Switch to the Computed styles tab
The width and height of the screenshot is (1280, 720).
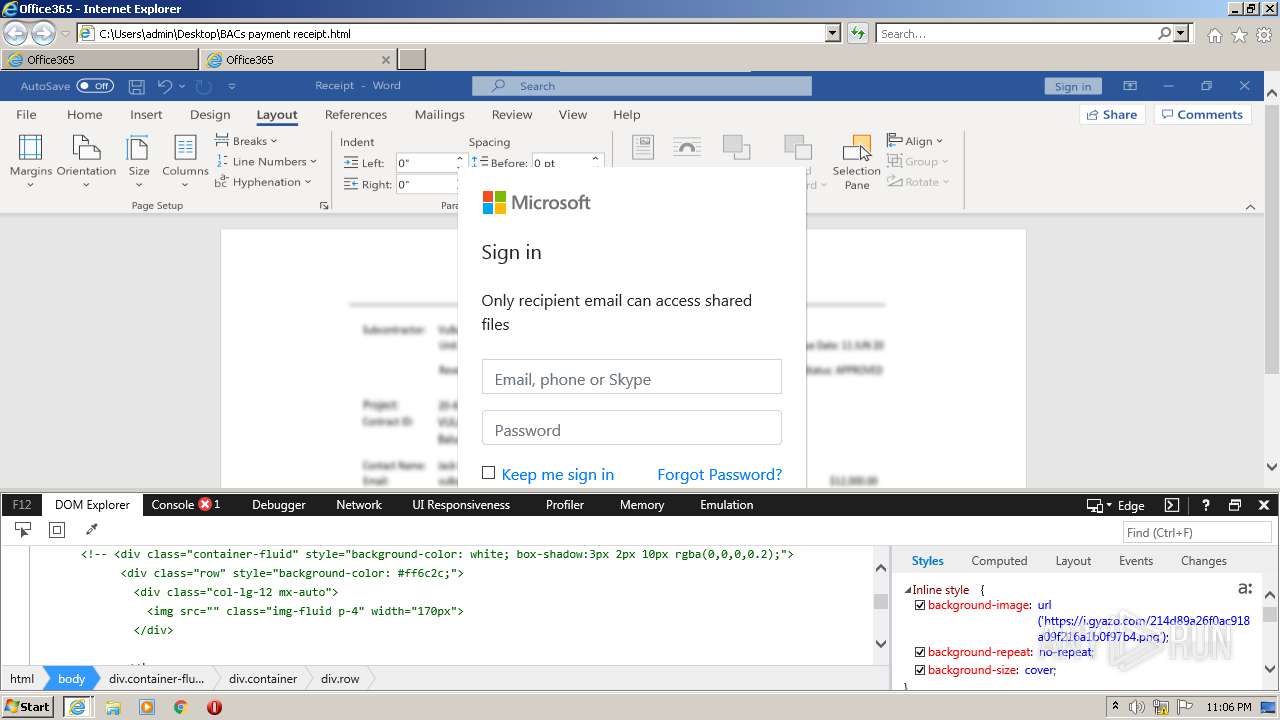click(999, 561)
